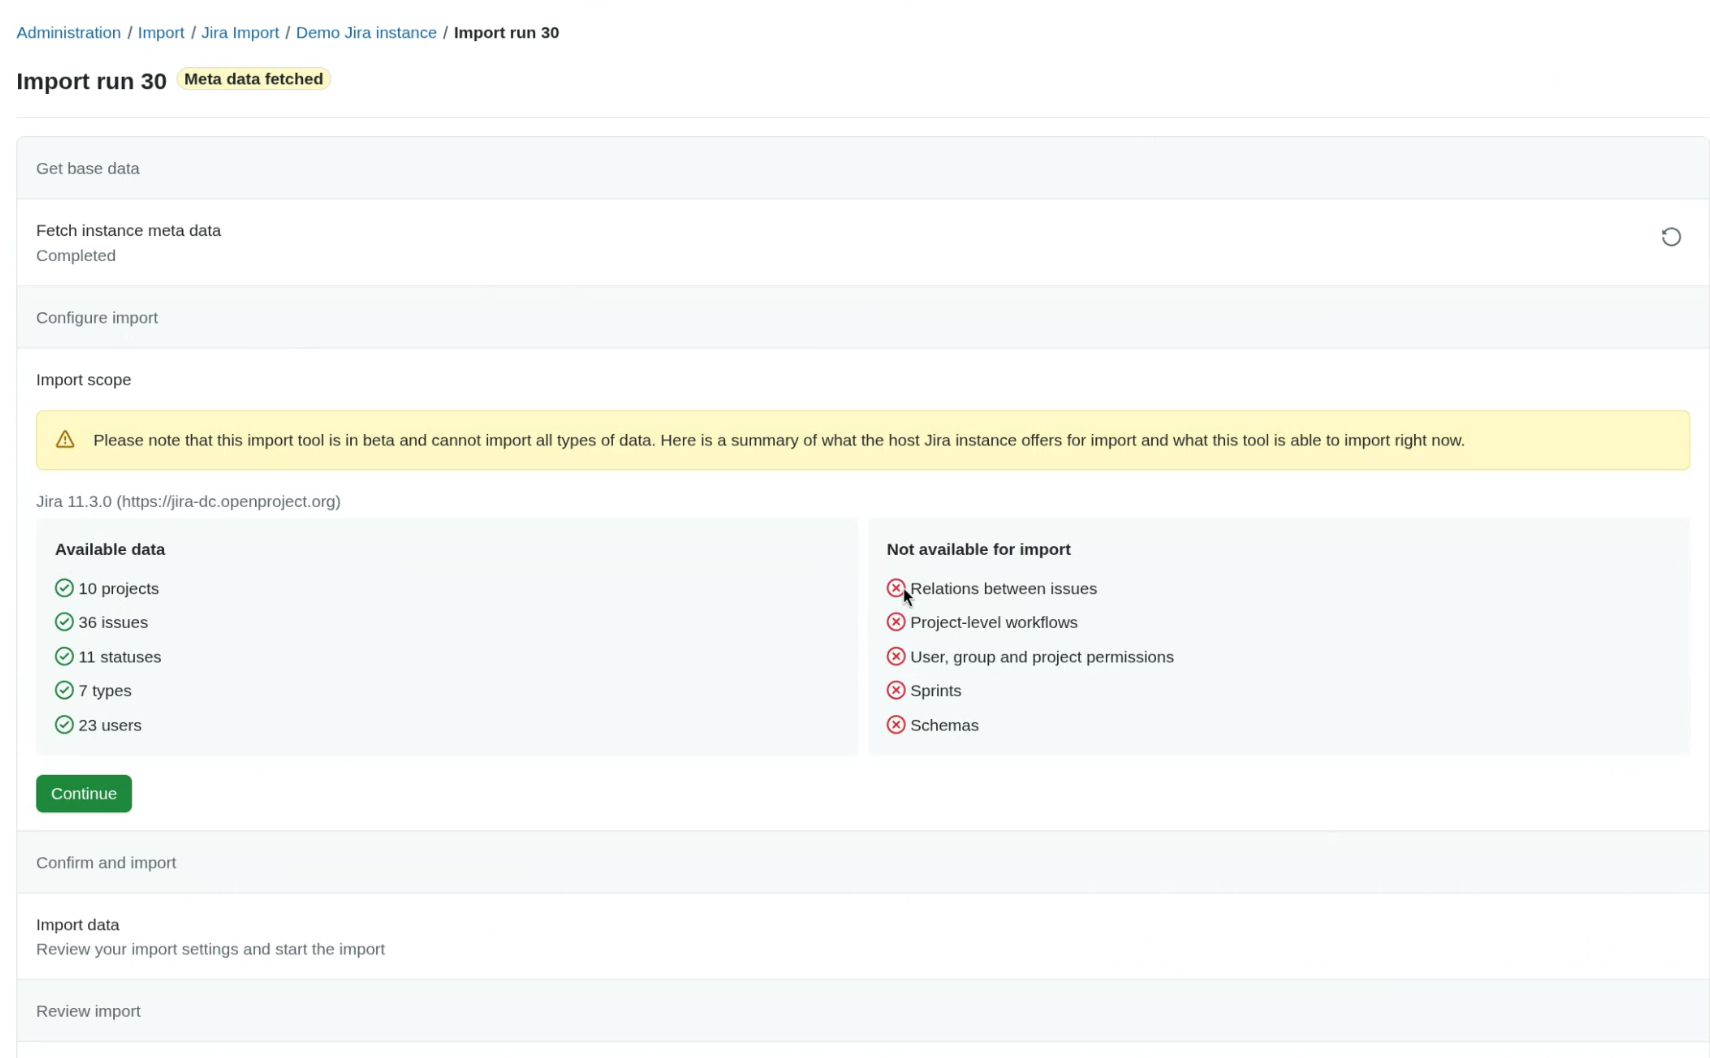The width and height of the screenshot is (1710, 1058).
Task: Click the red cross beside Schemas
Action: 895,724
